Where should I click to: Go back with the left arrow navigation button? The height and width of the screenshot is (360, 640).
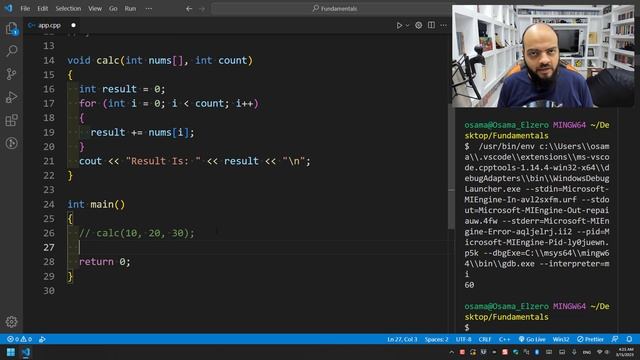(189, 8)
